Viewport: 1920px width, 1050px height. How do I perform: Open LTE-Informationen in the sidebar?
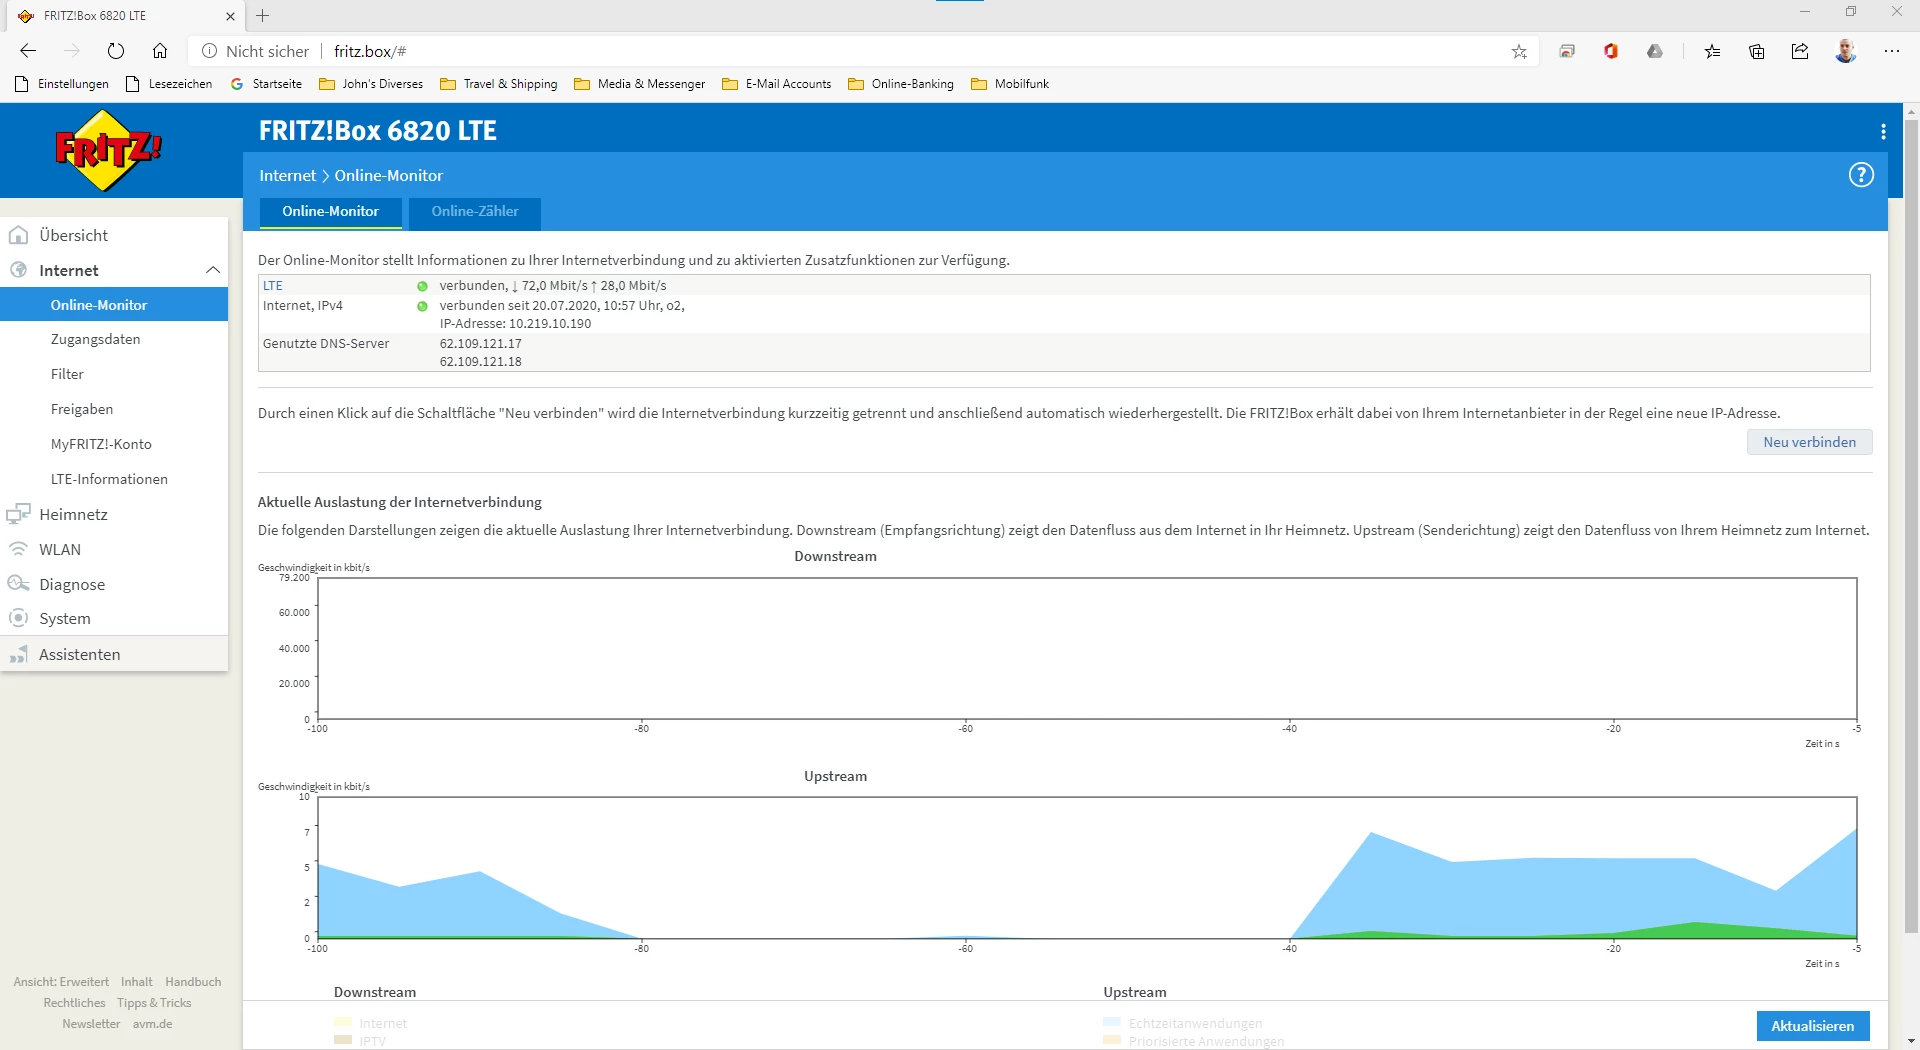pos(109,479)
